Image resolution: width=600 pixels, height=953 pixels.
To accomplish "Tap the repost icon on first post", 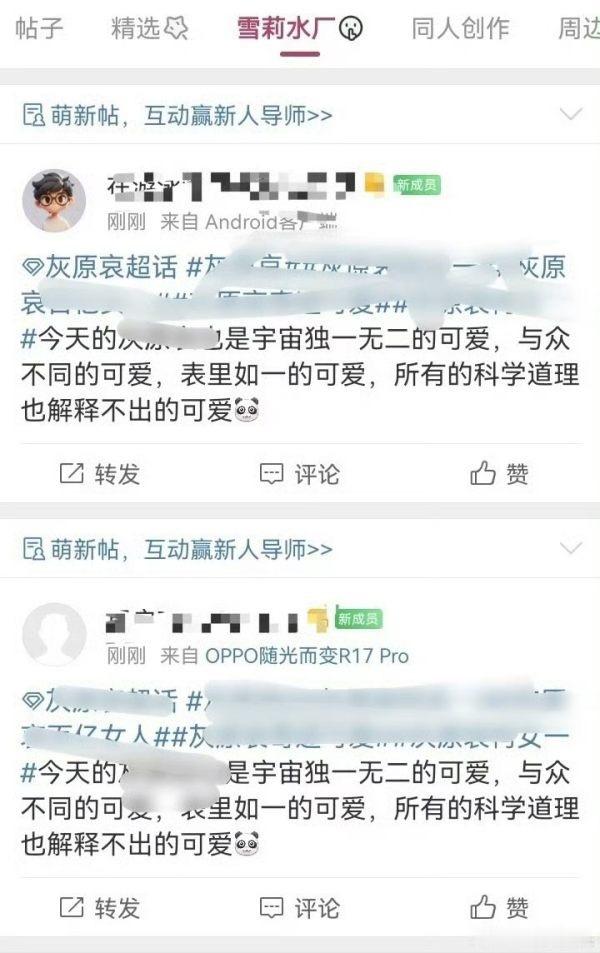I will click(71, 473).
